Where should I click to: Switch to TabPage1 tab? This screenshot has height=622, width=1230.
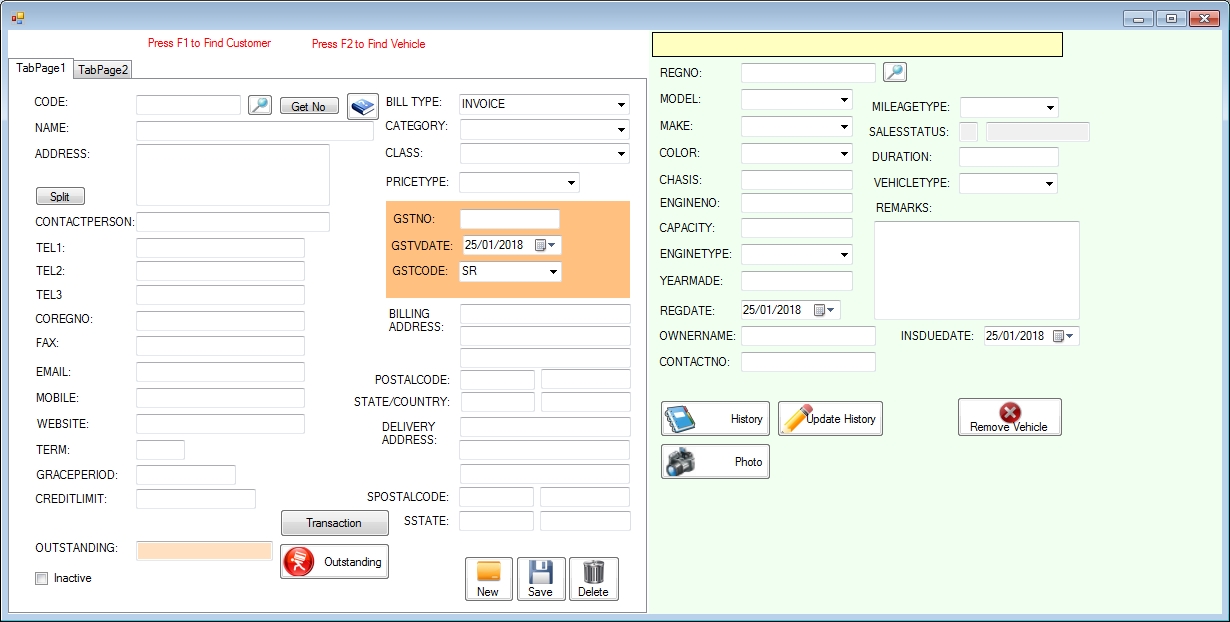coord(41,68)
